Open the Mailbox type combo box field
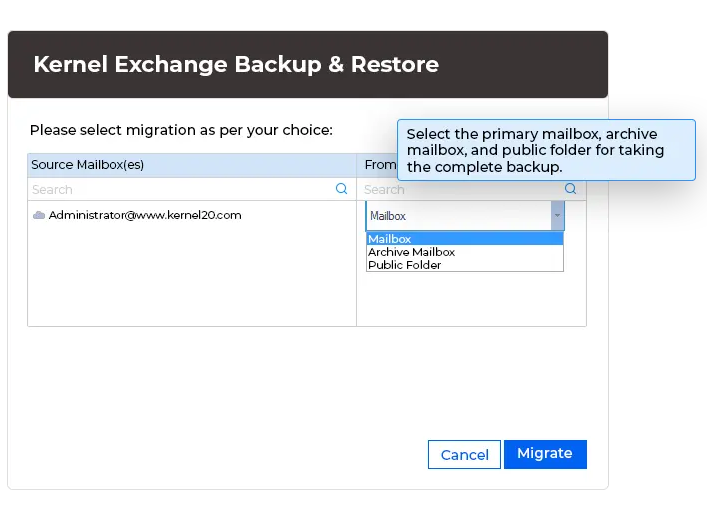 pos(458,216)
